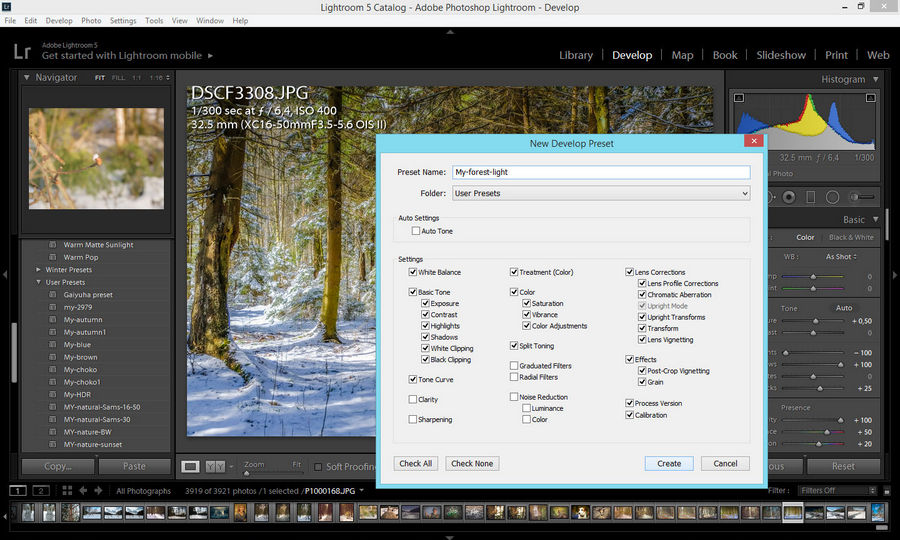This screenshot has height=540, width=900.
Task: Hide the top module panel arrow
Action: pyautogui.click(x=450, y=32)
